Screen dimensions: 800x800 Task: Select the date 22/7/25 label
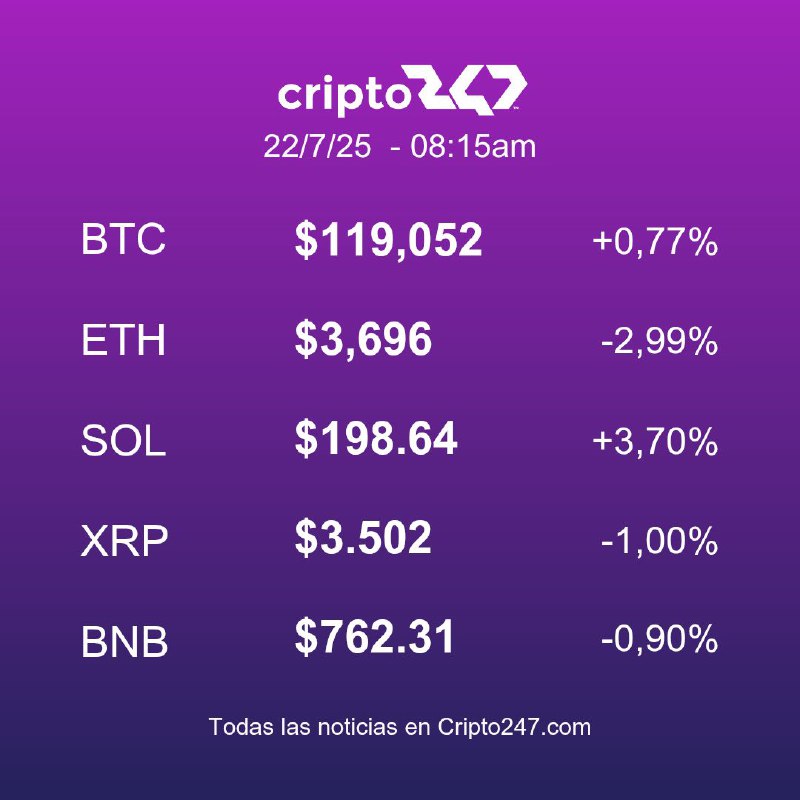point(317,146)
